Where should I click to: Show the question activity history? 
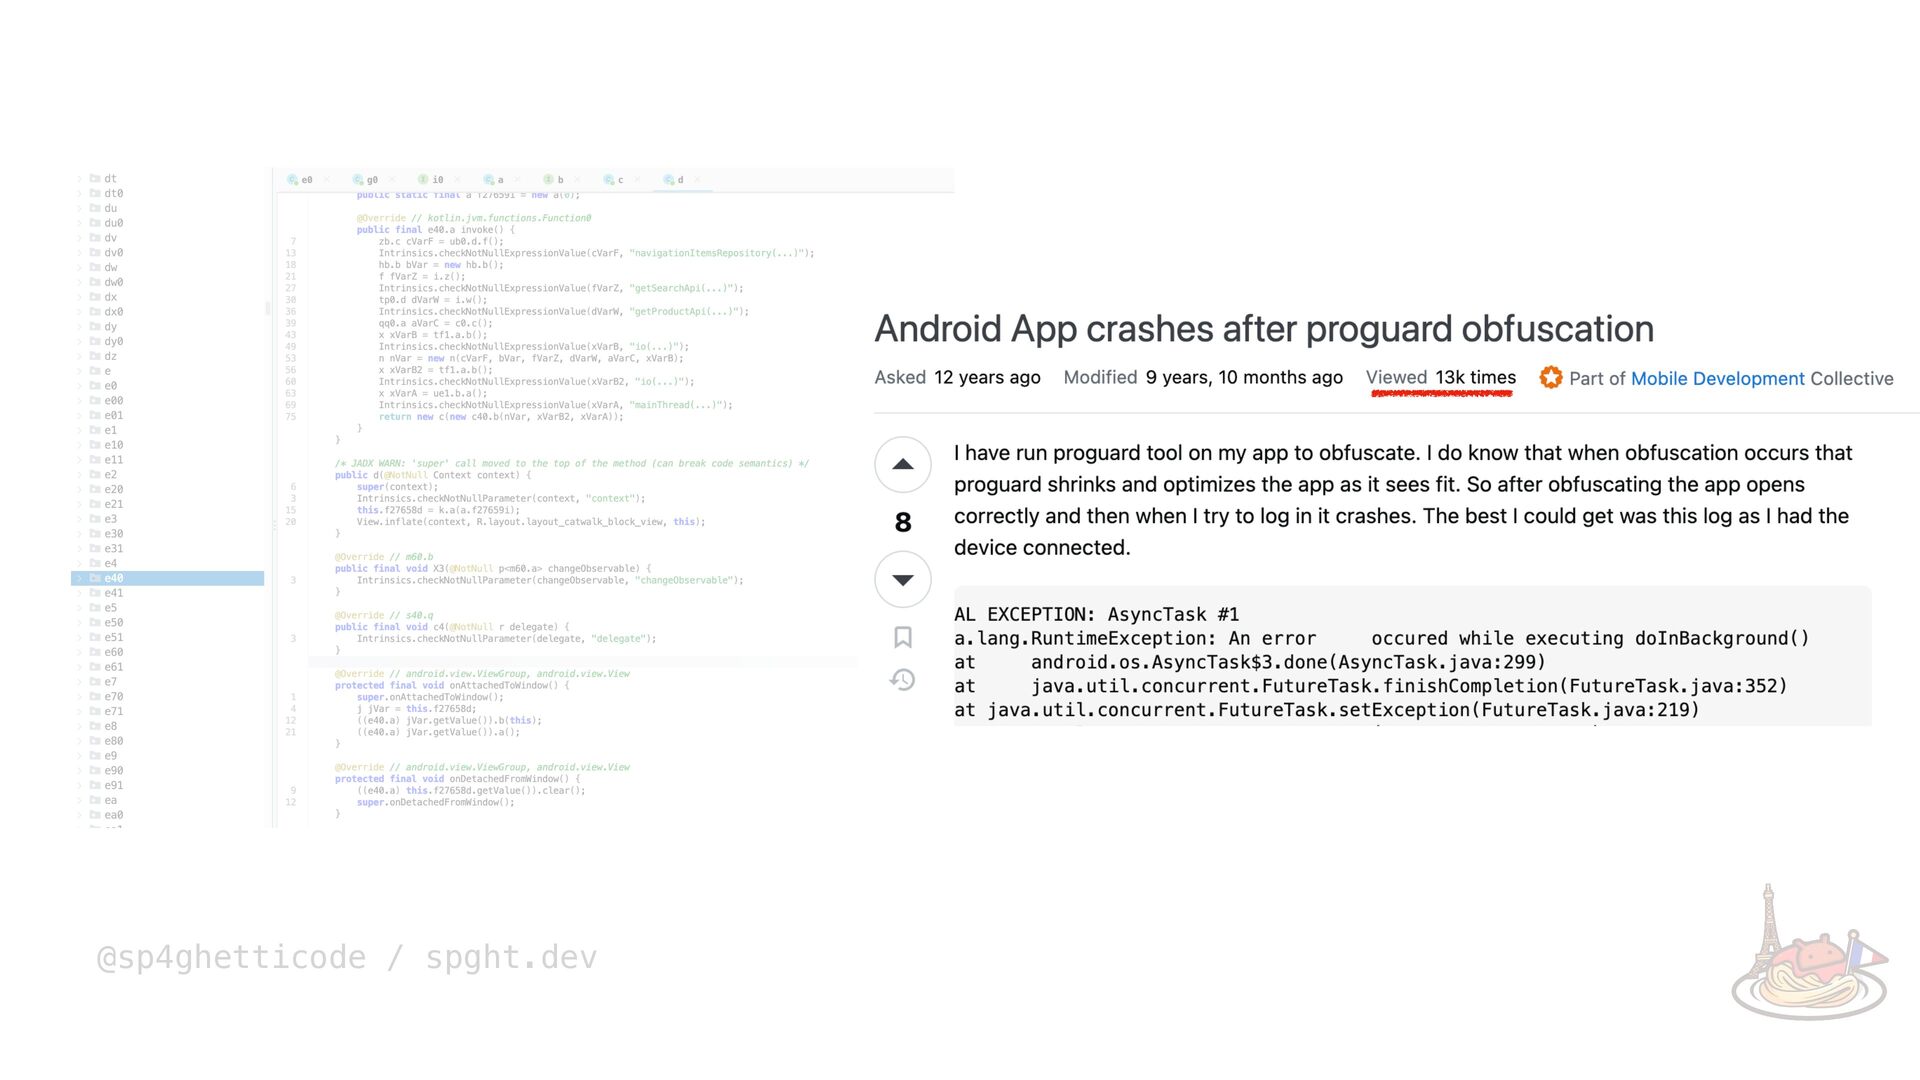coord(903,680)
